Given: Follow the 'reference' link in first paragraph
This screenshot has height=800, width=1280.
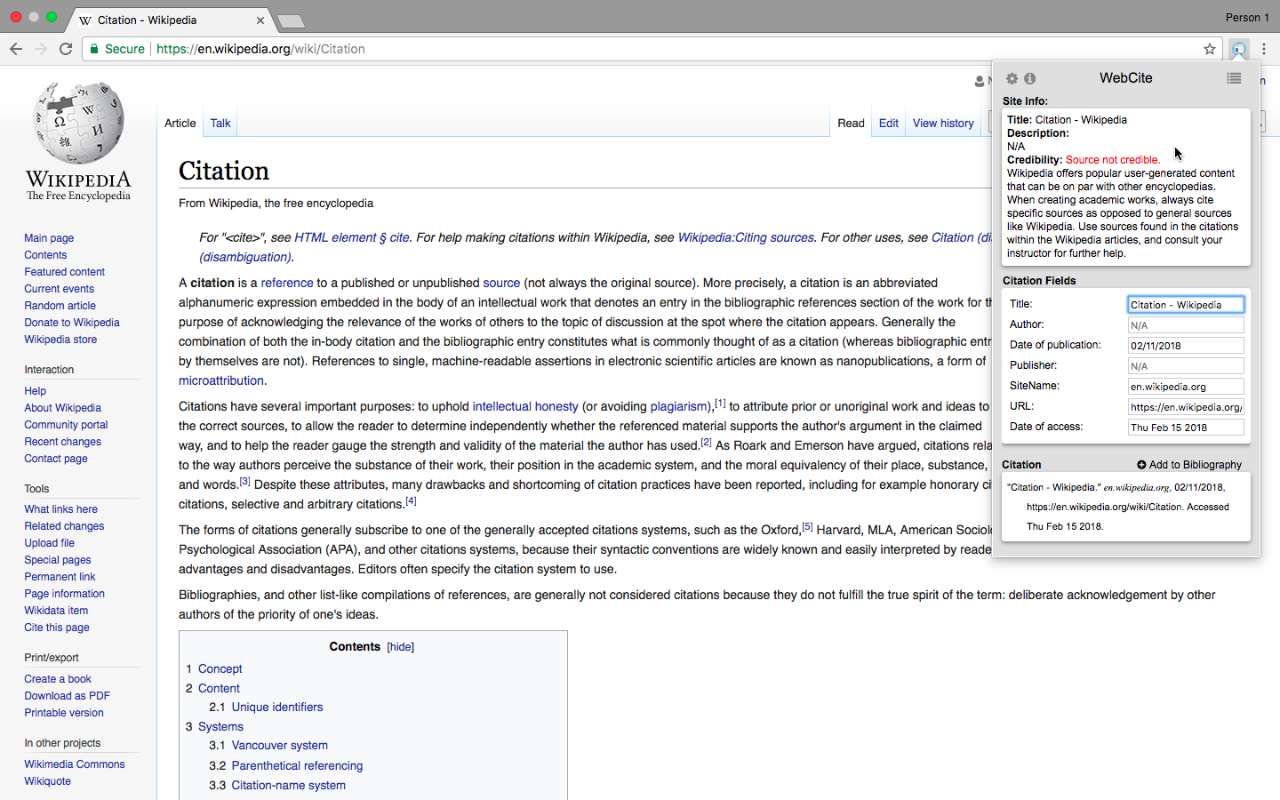Looking at the screenshot, I should (x=287, y=283).
